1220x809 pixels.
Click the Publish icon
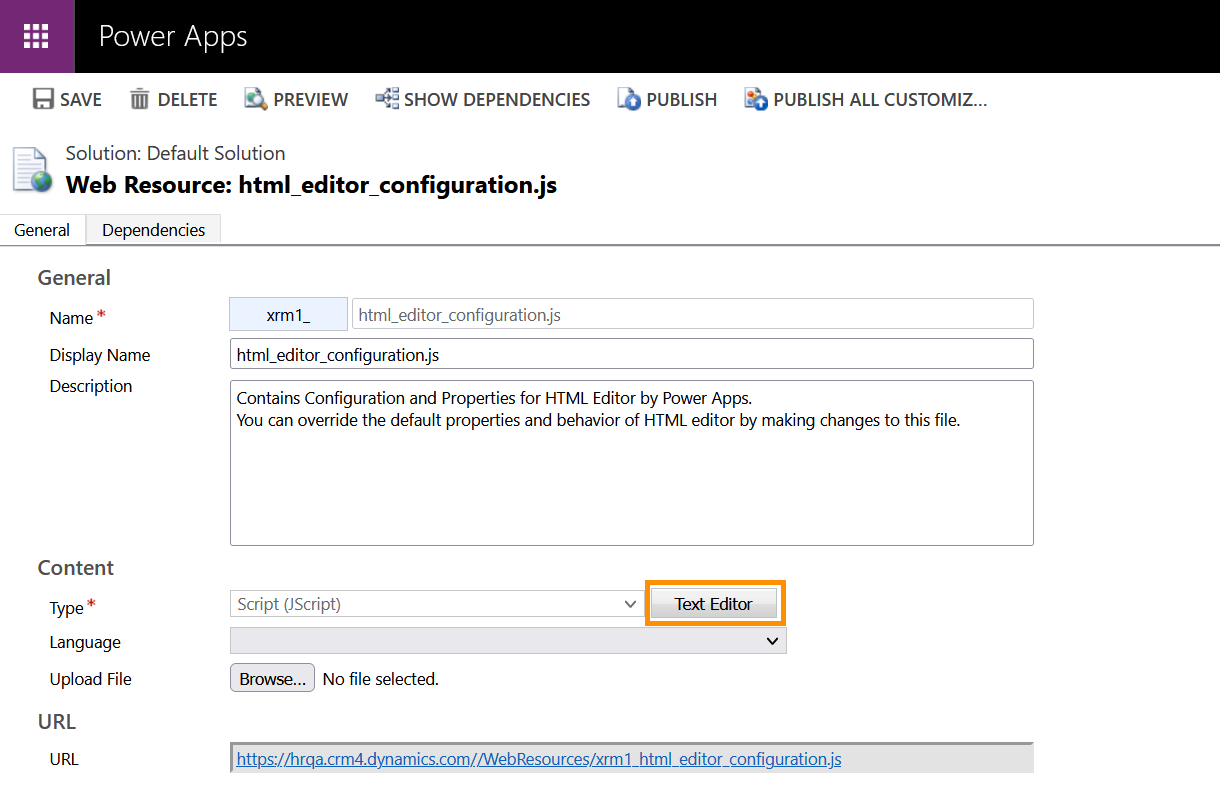coord(629,99)
